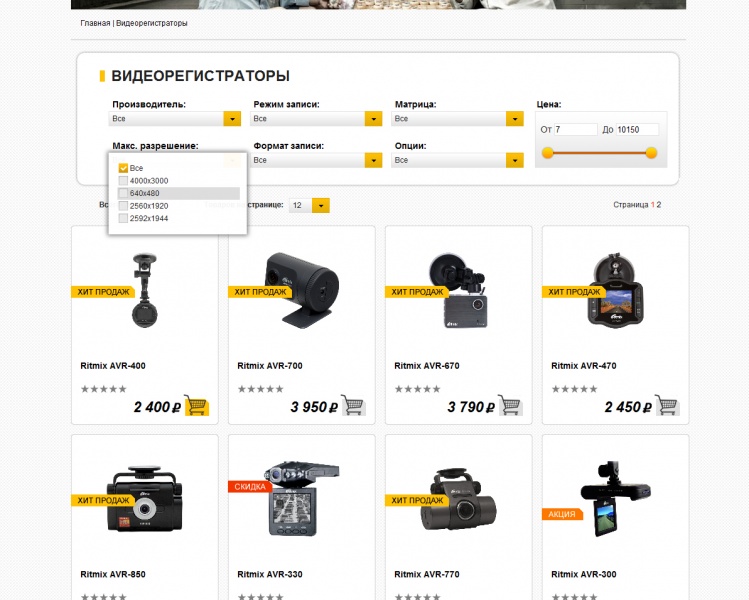Focus the От minimum price field
Image resolution: width=749 pixels, height=600 pixels.
coord(576,129)
